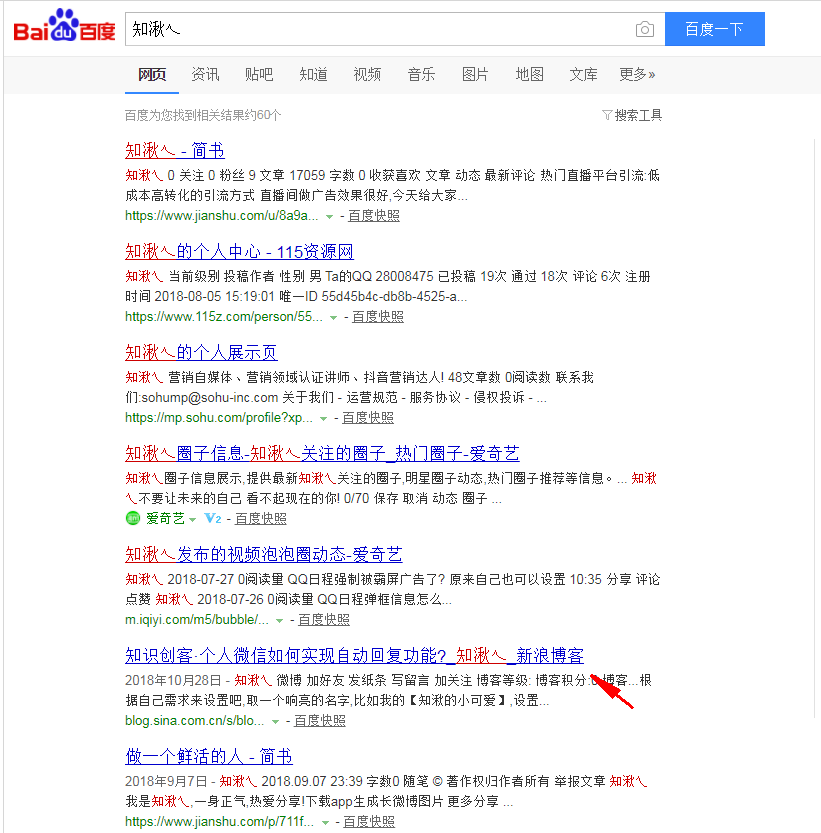Click the Baidu logo
Viewport: 821px width, 833px height.
[64, 26]
